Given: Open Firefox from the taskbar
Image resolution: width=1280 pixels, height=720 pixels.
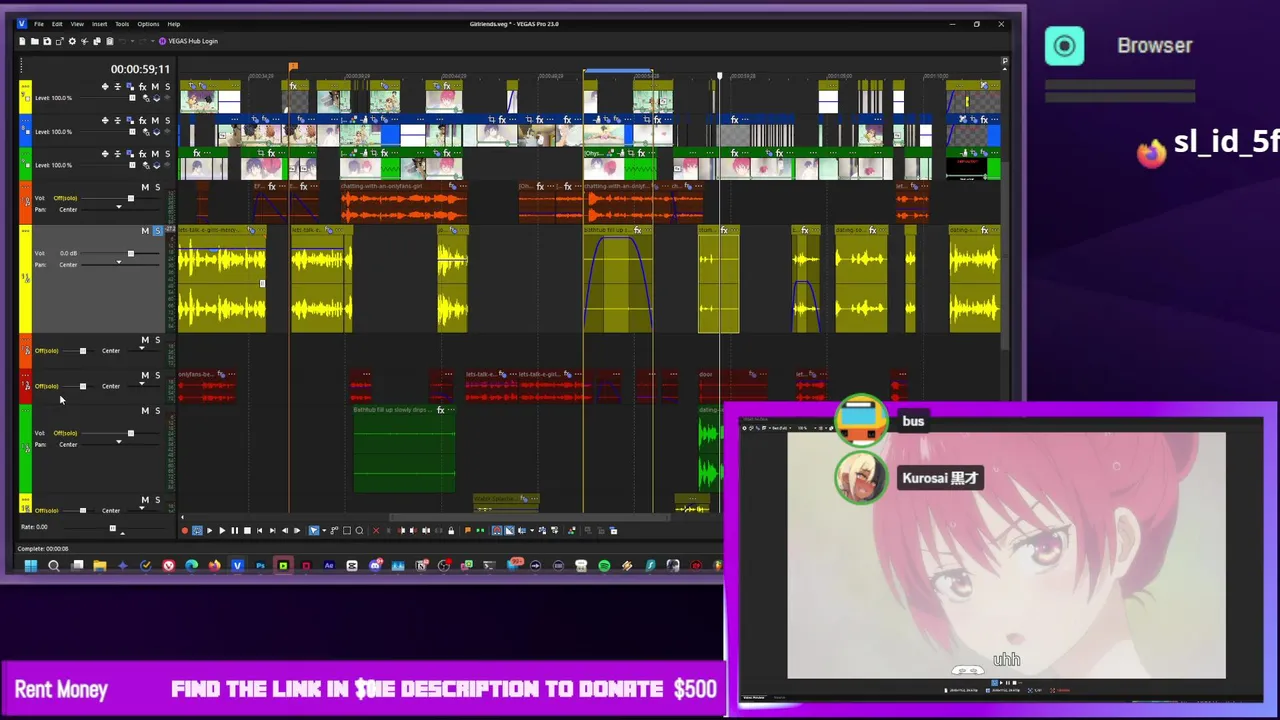Looking at the screenshot, I should click(x=214, y=565).
